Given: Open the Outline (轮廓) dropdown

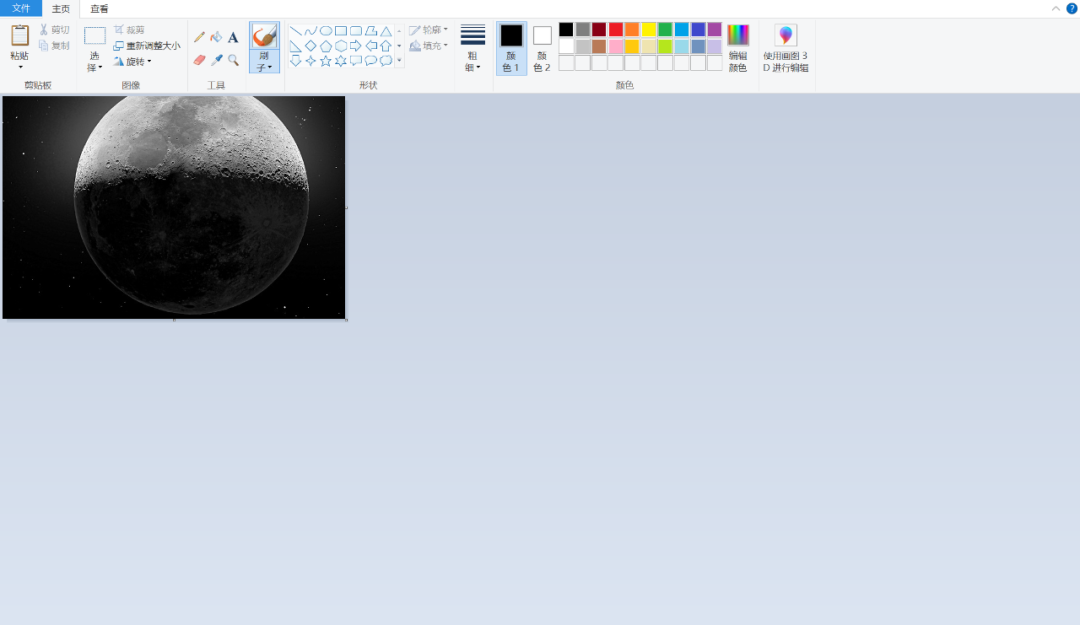Looking at the screenshot, I should tap(428, 30).
